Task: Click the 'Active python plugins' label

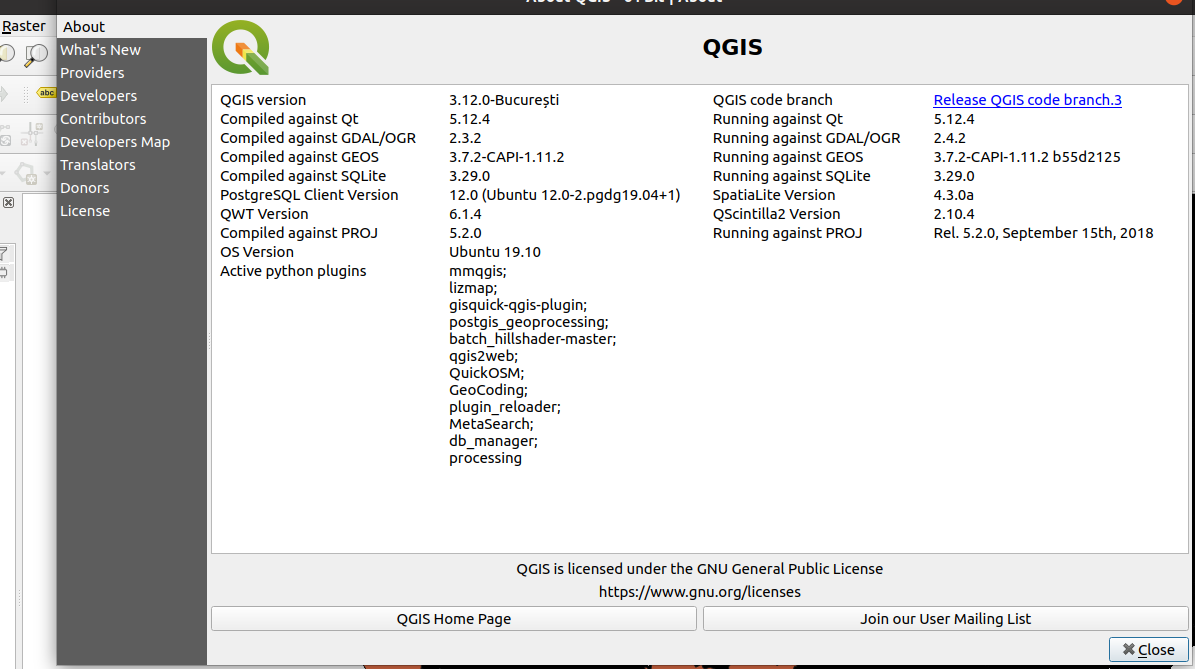Action: (293, 271)
